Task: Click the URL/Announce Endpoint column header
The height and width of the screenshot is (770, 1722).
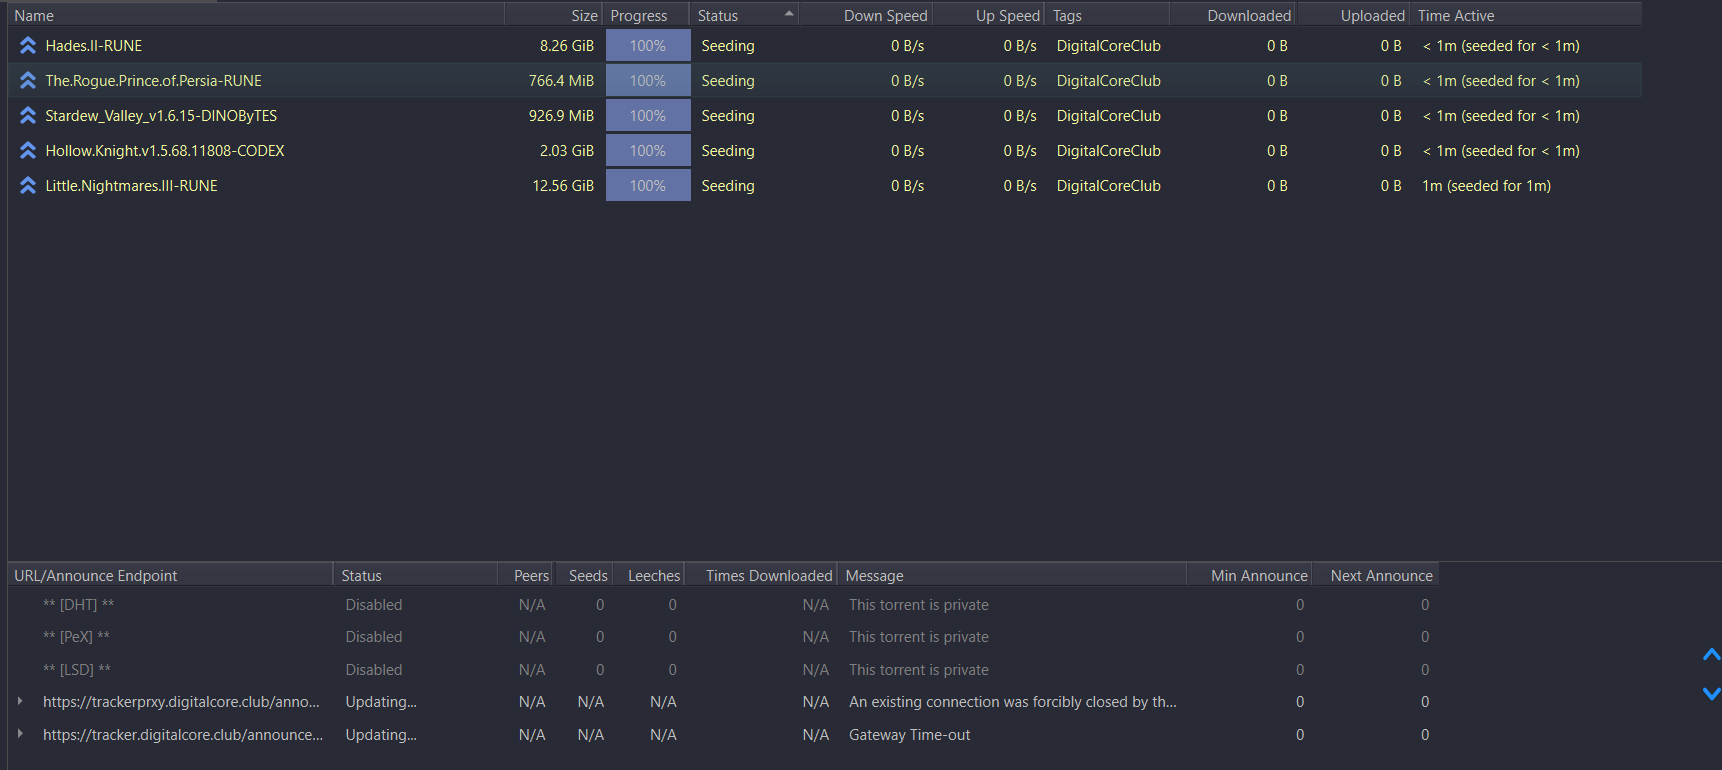Action: tap(96, 576)
